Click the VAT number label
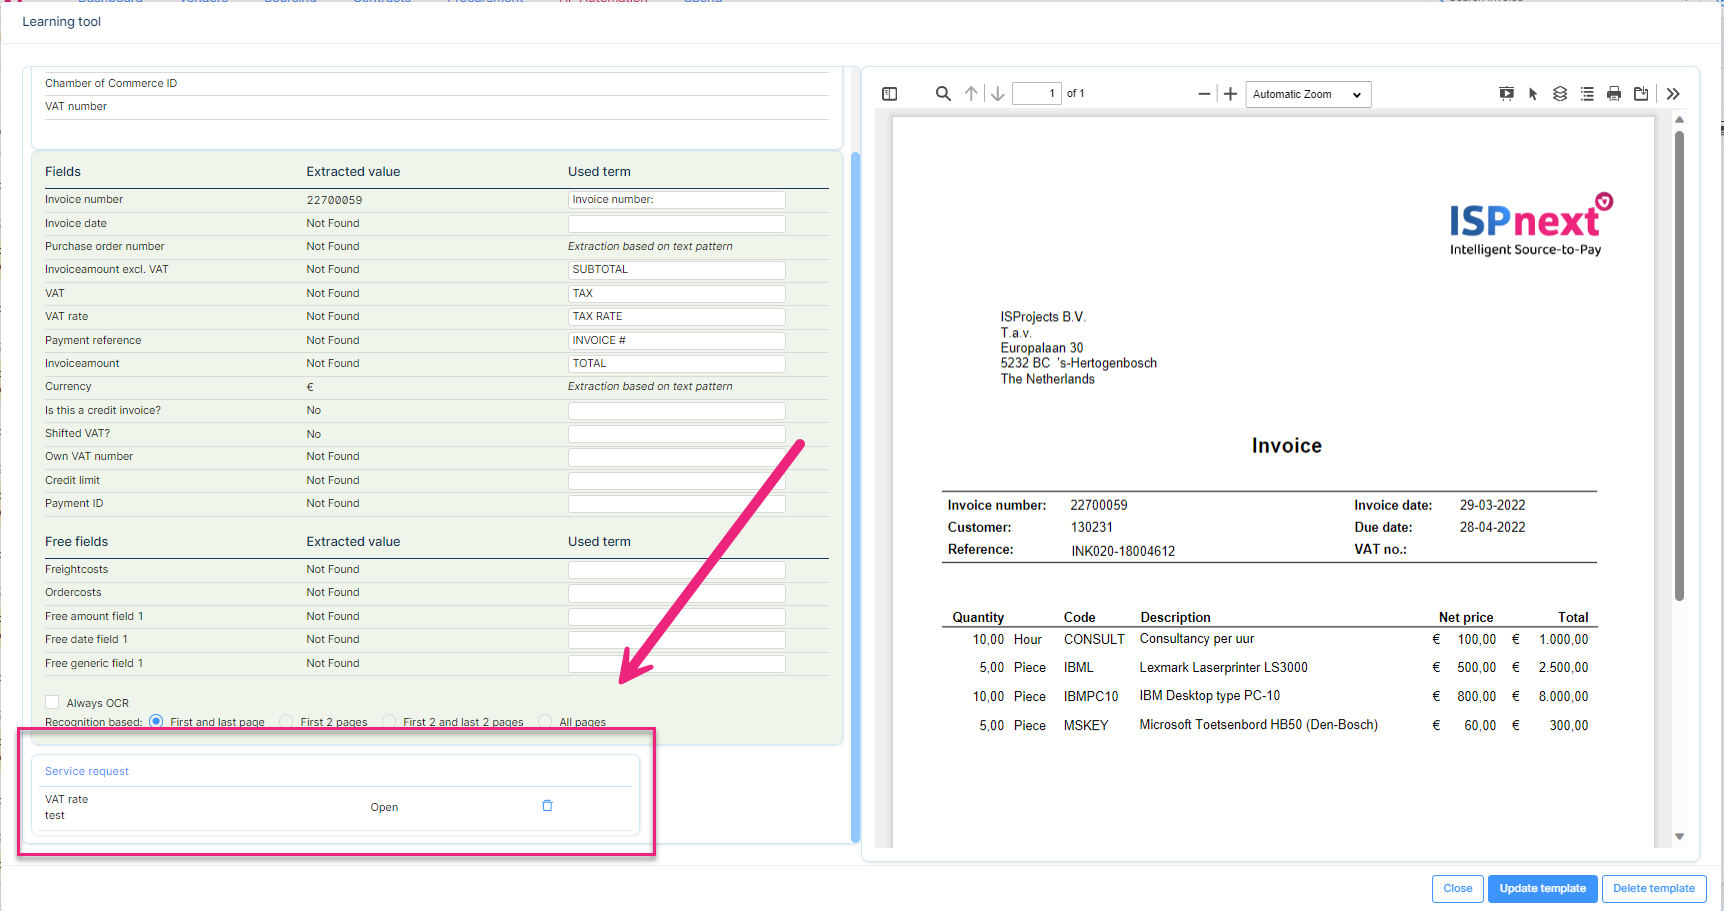The image size is (1724, 911). (x=76, y=107)
